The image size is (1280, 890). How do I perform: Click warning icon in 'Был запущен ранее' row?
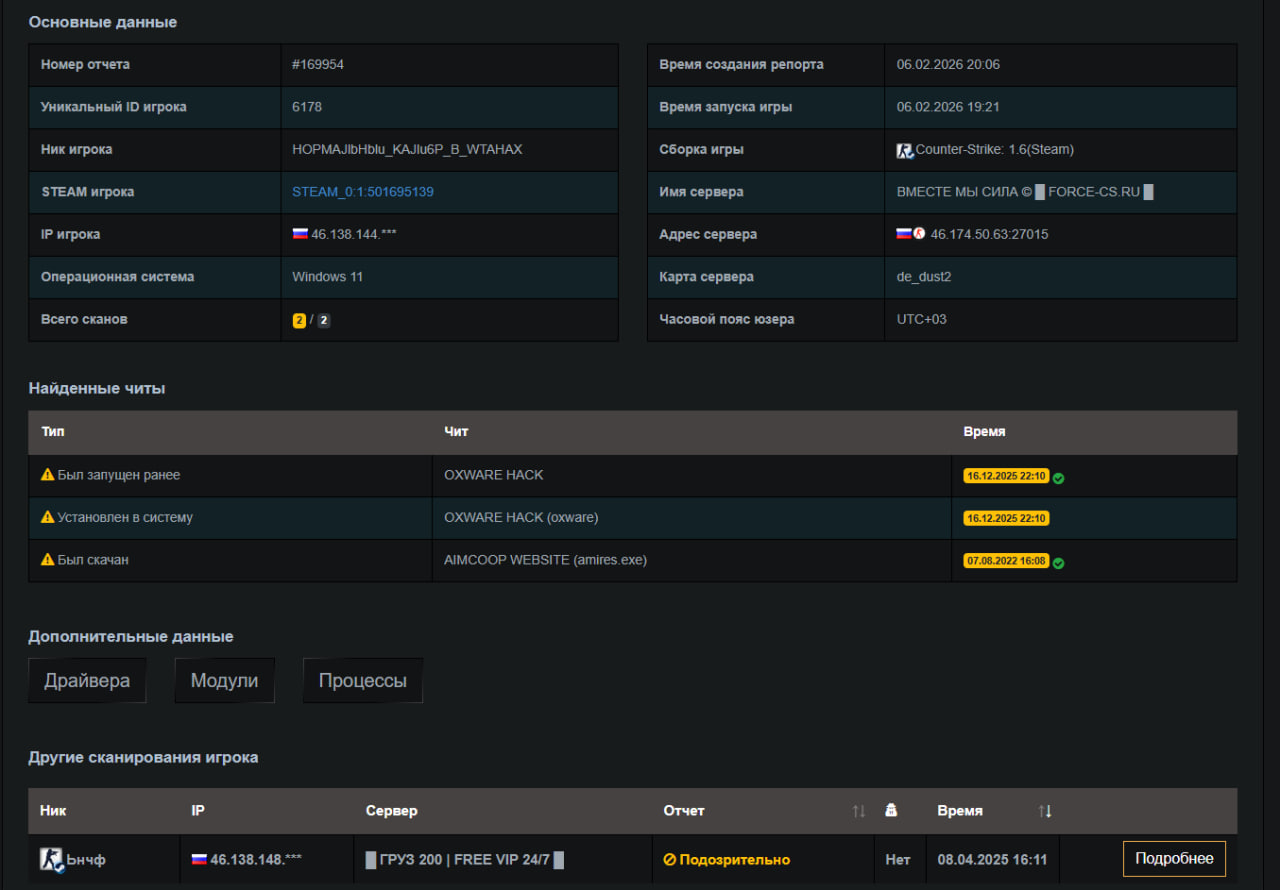pos(47,475)
